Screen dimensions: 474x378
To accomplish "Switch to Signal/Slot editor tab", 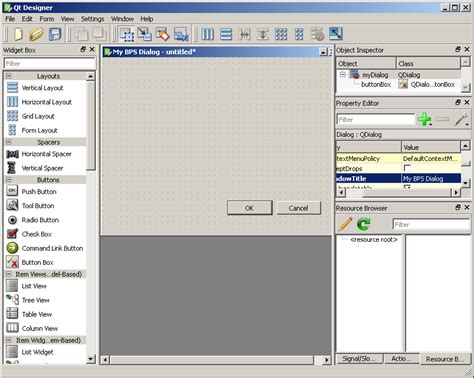I will [359, 359].
